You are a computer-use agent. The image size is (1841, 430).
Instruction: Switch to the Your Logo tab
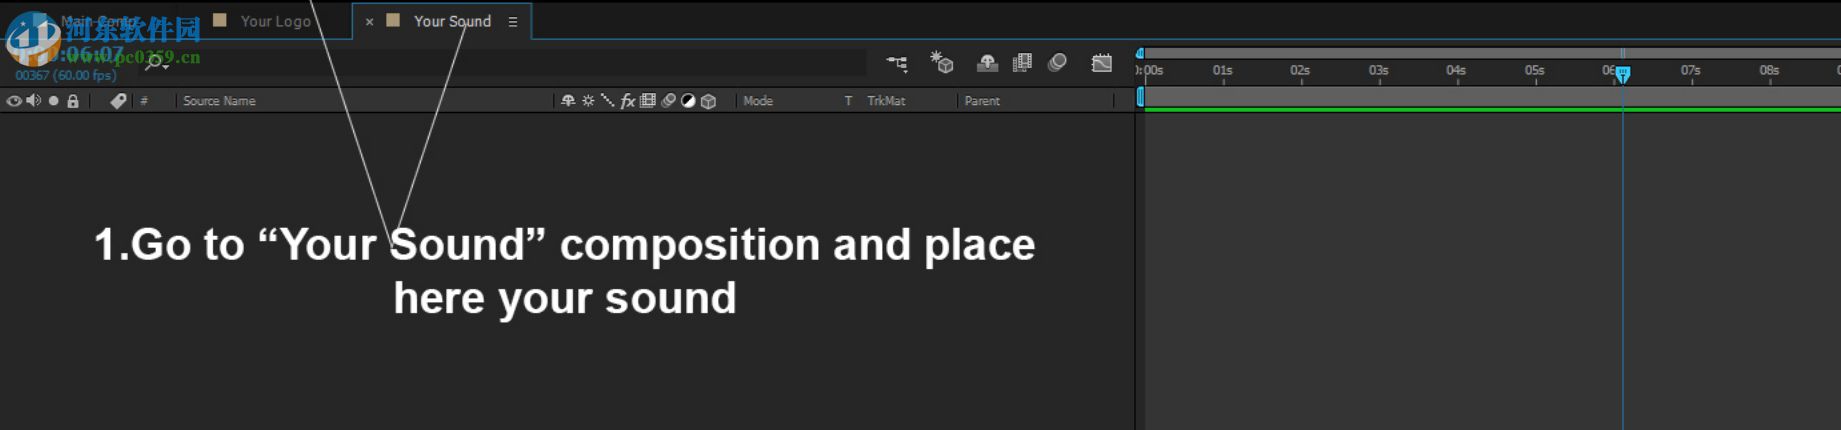click(x=275, y=21)
